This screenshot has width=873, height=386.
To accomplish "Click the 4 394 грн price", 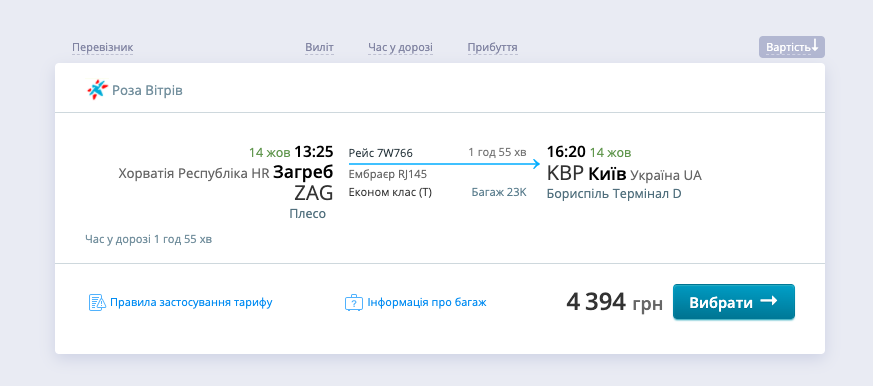I will pos(615,302).
